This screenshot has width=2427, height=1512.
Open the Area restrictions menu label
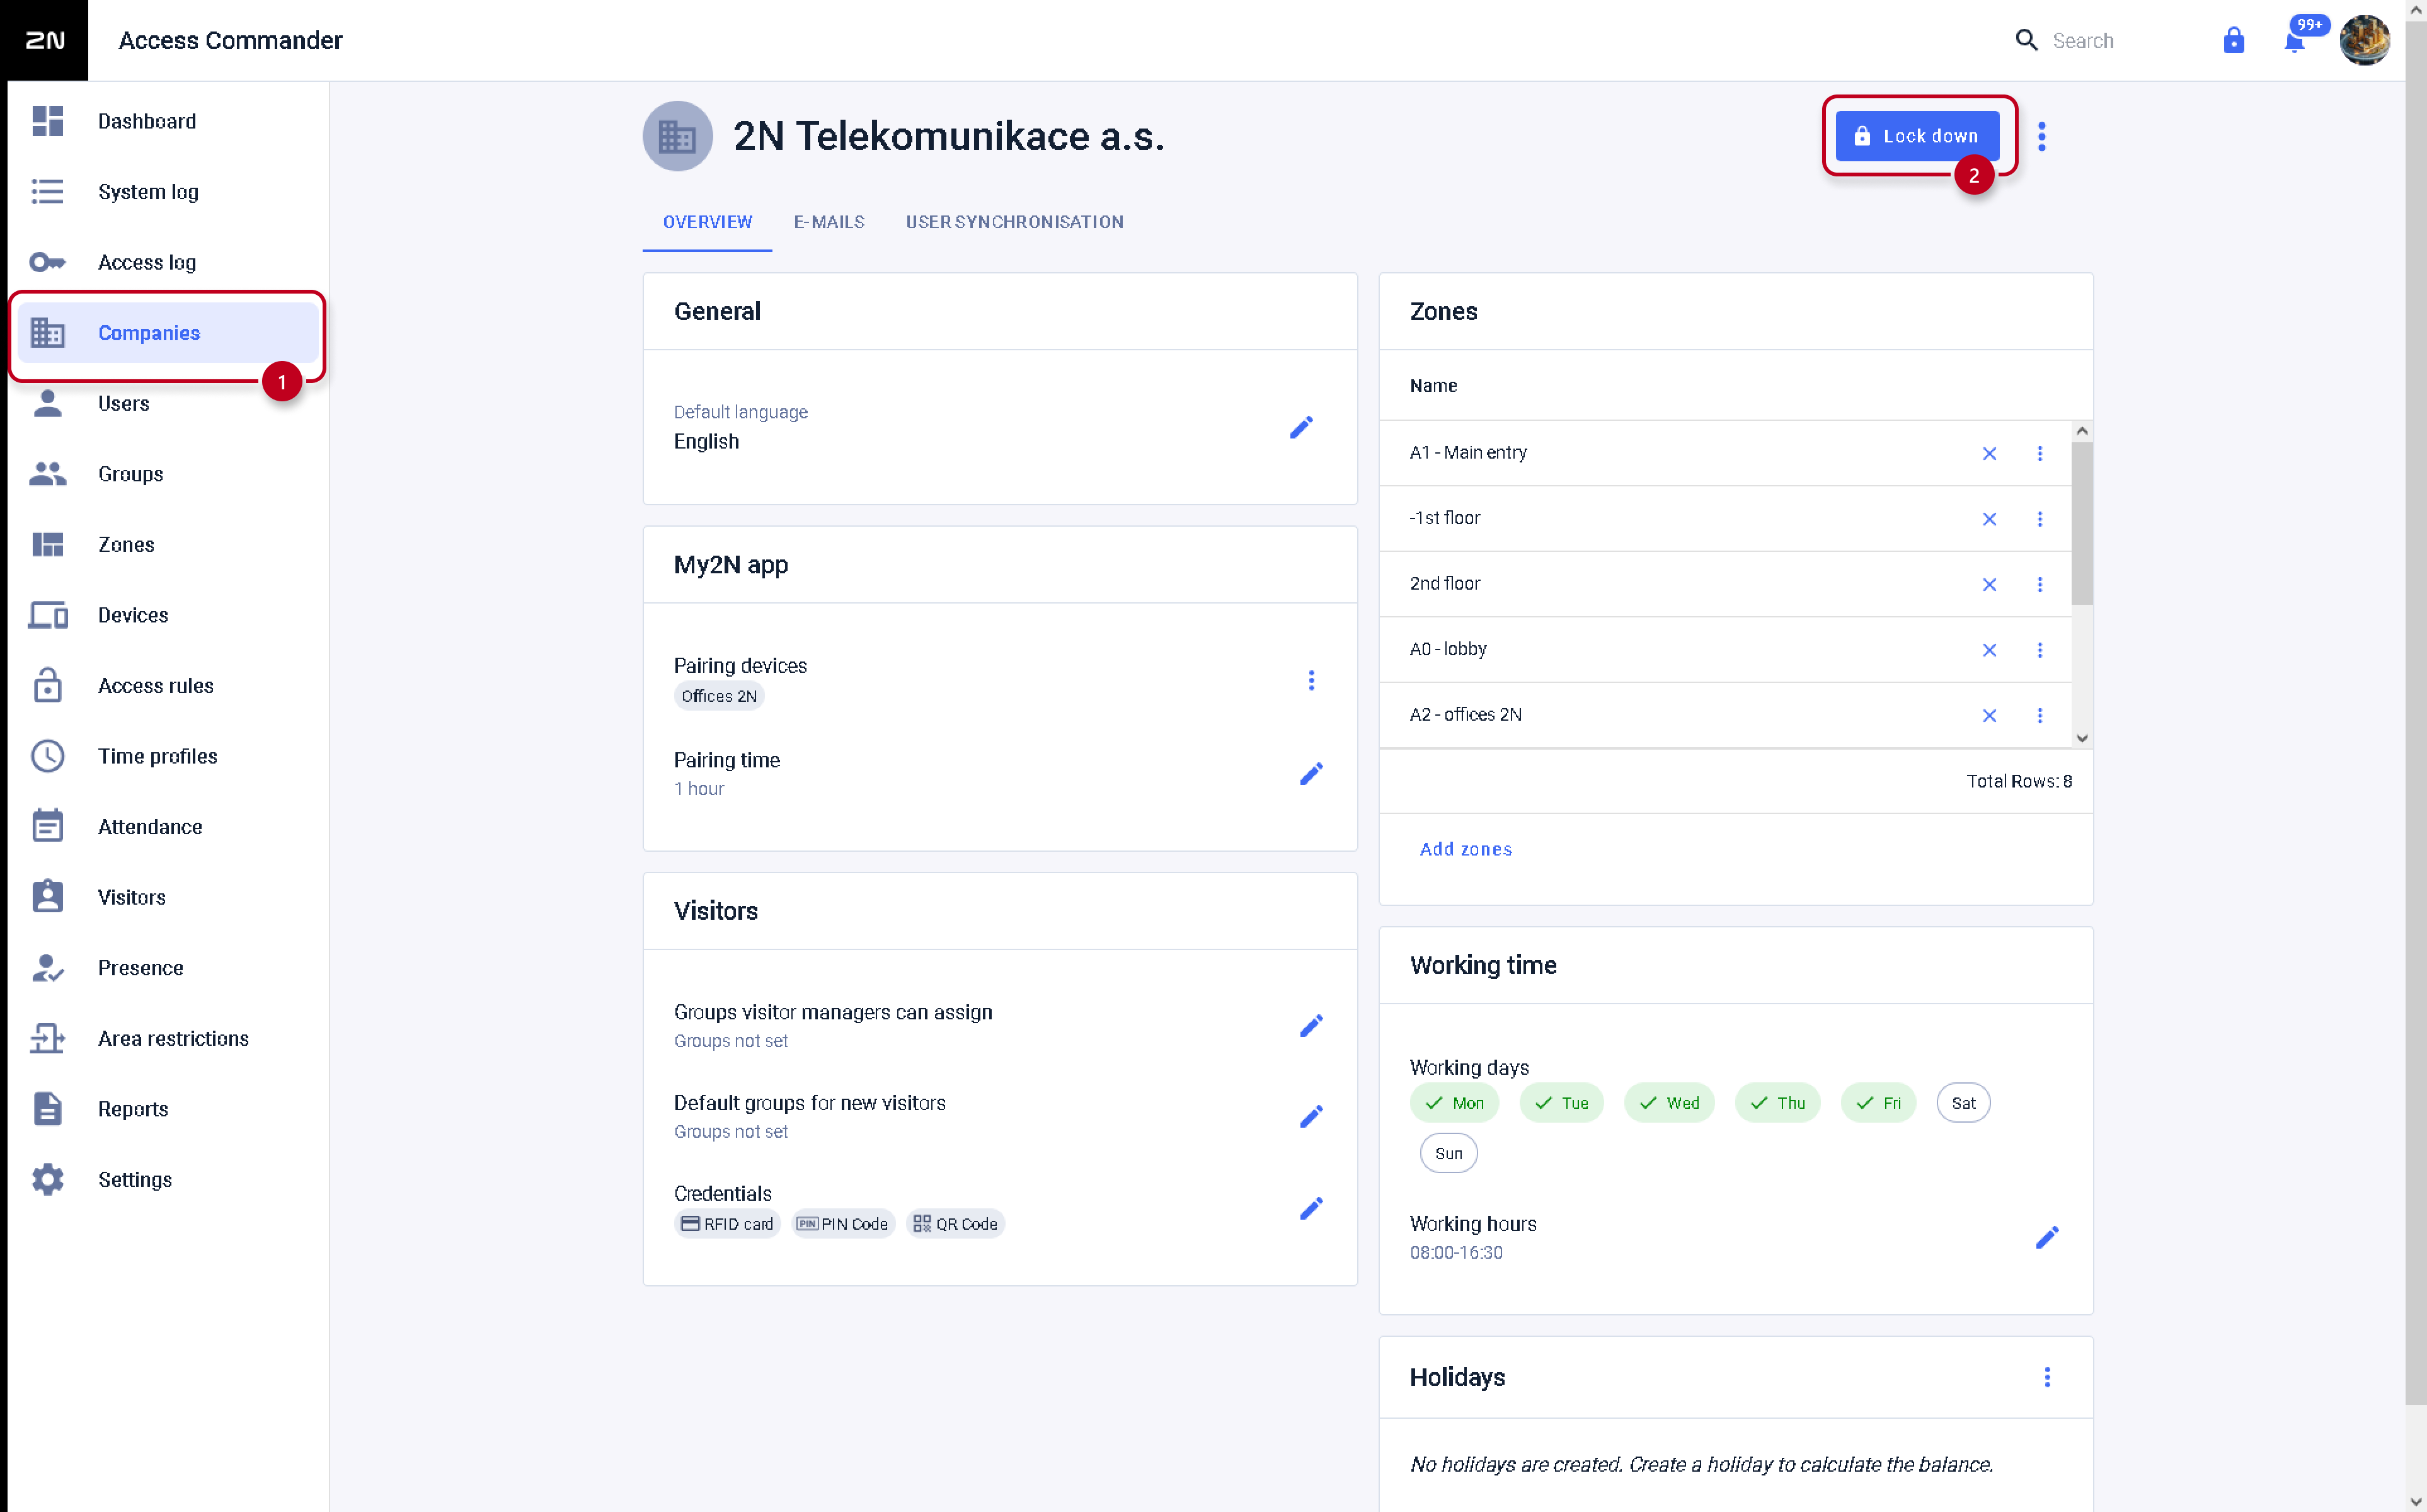(x=174, y=1038)
